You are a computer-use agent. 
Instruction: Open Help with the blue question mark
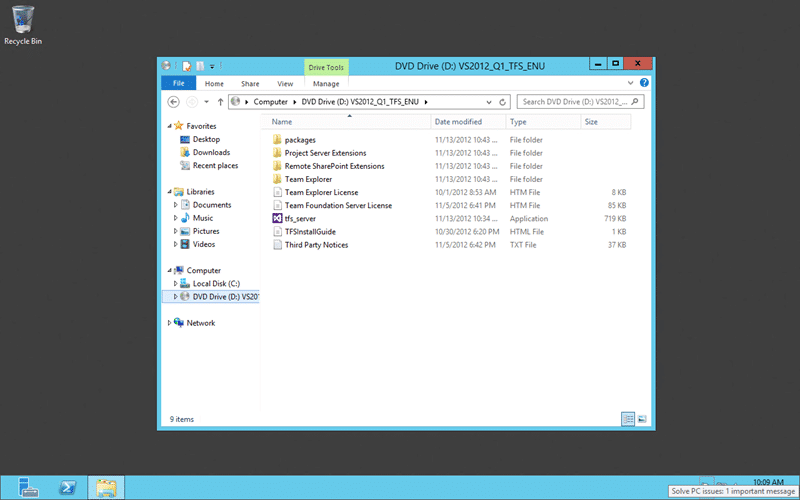[x=644, y=83]
